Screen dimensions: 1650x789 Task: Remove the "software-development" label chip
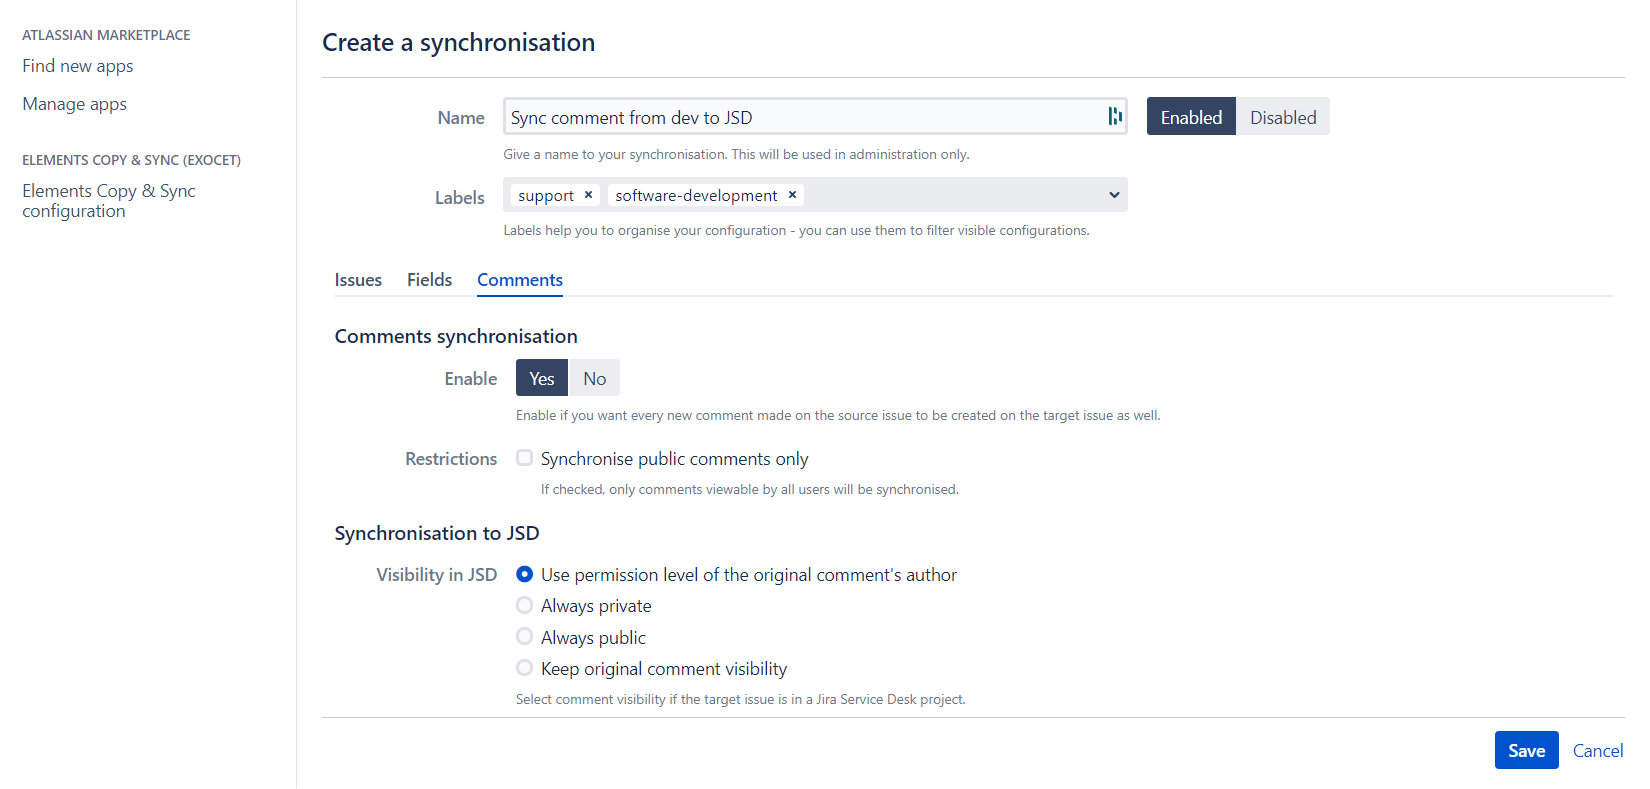791,194
